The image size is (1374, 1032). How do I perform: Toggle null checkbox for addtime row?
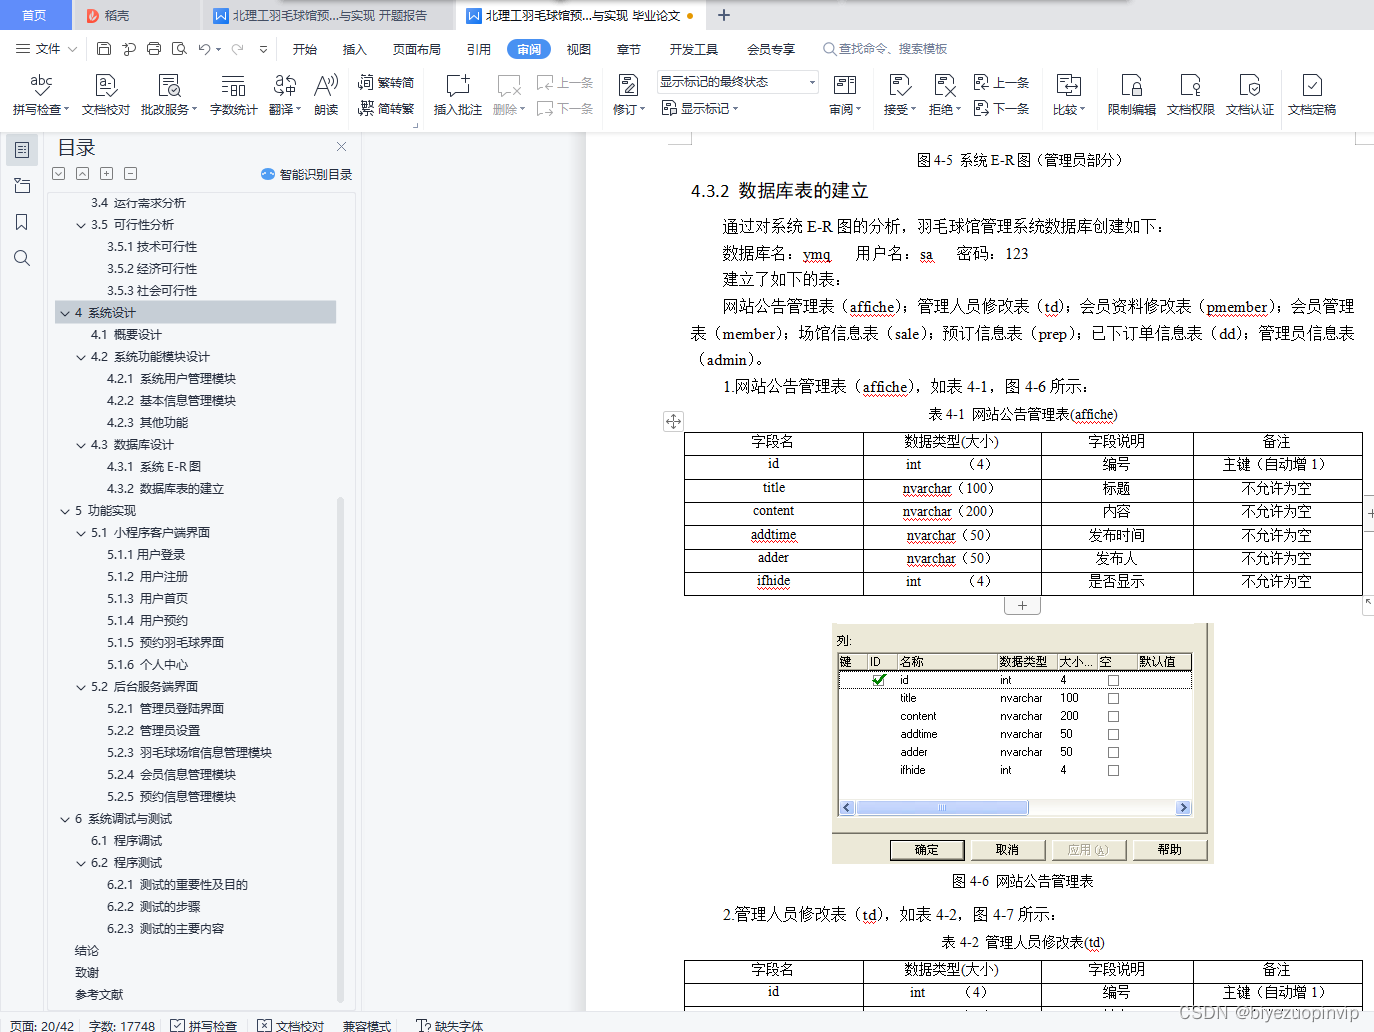pyautogui.click(x=1113, y=734)
